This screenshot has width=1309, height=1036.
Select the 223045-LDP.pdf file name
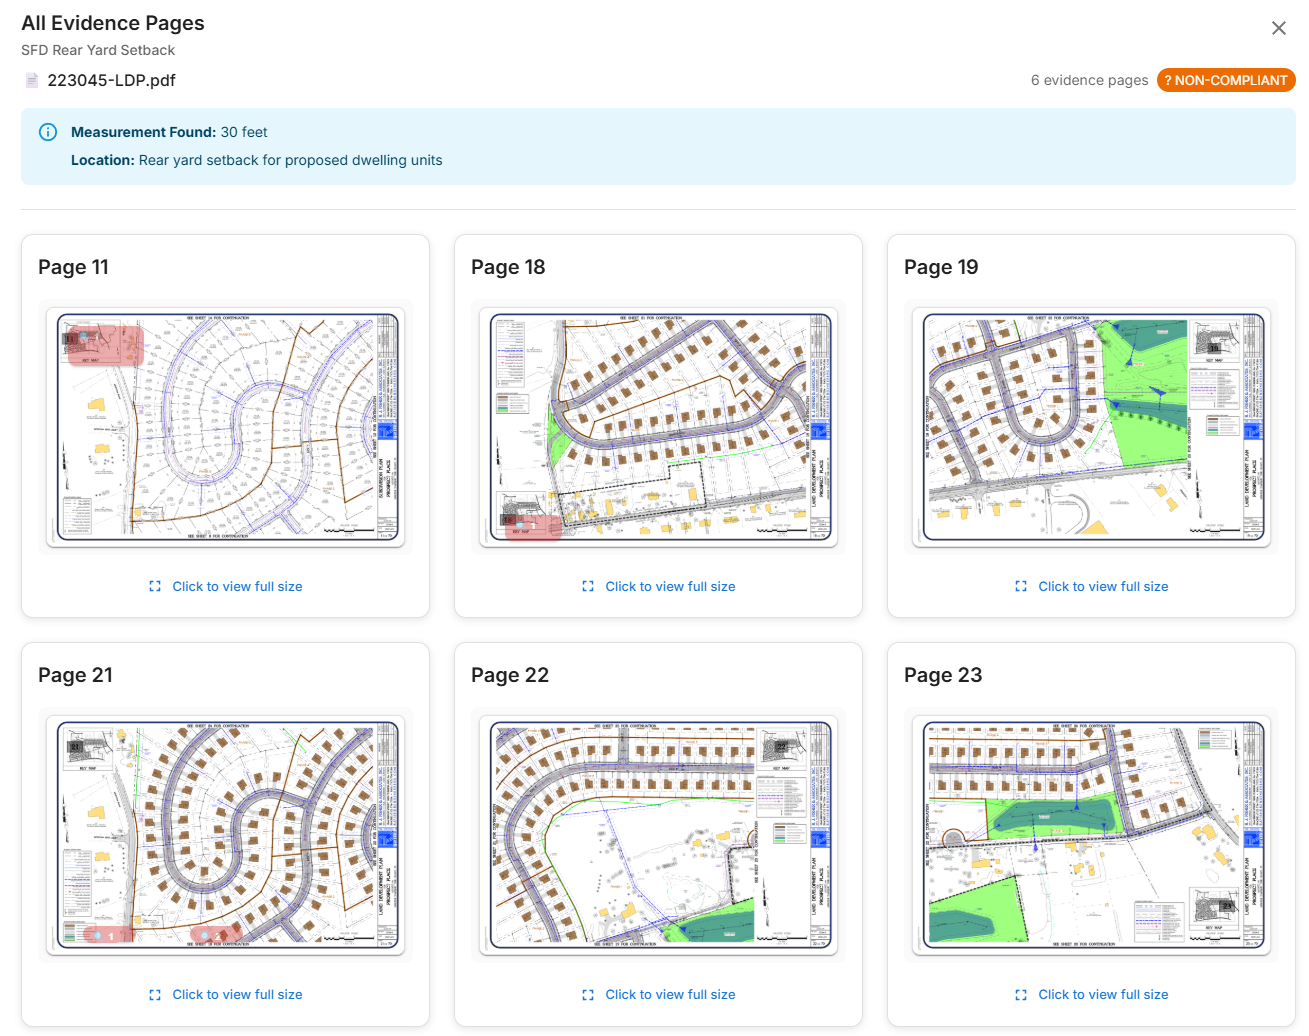pos(111,80)
